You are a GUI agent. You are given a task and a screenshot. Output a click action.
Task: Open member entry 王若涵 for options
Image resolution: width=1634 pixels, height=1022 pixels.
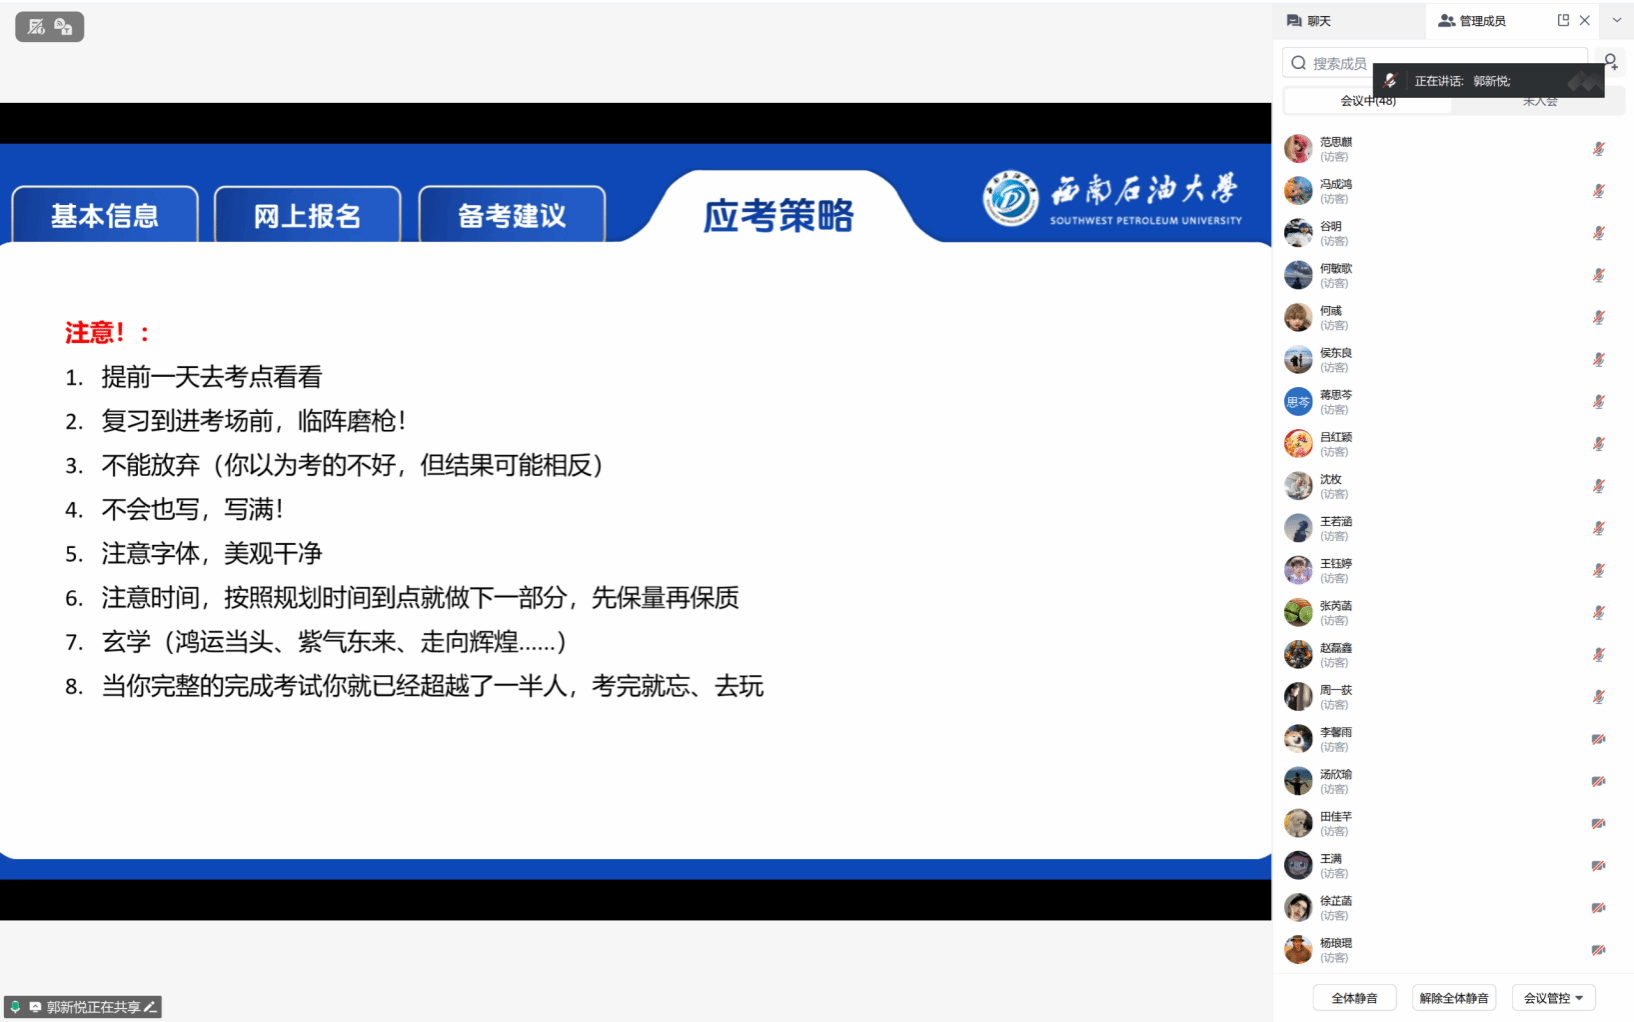pos(1336,528)
